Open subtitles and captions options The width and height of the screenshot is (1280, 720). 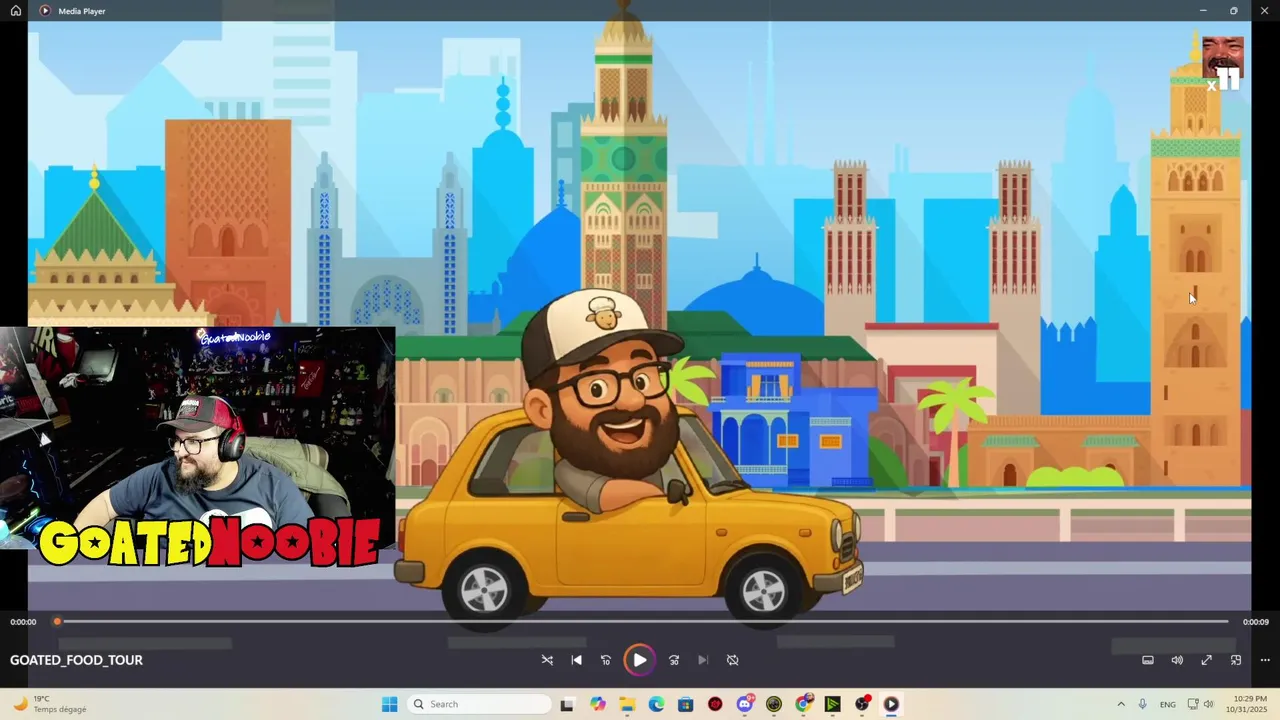pos(1148,660)
